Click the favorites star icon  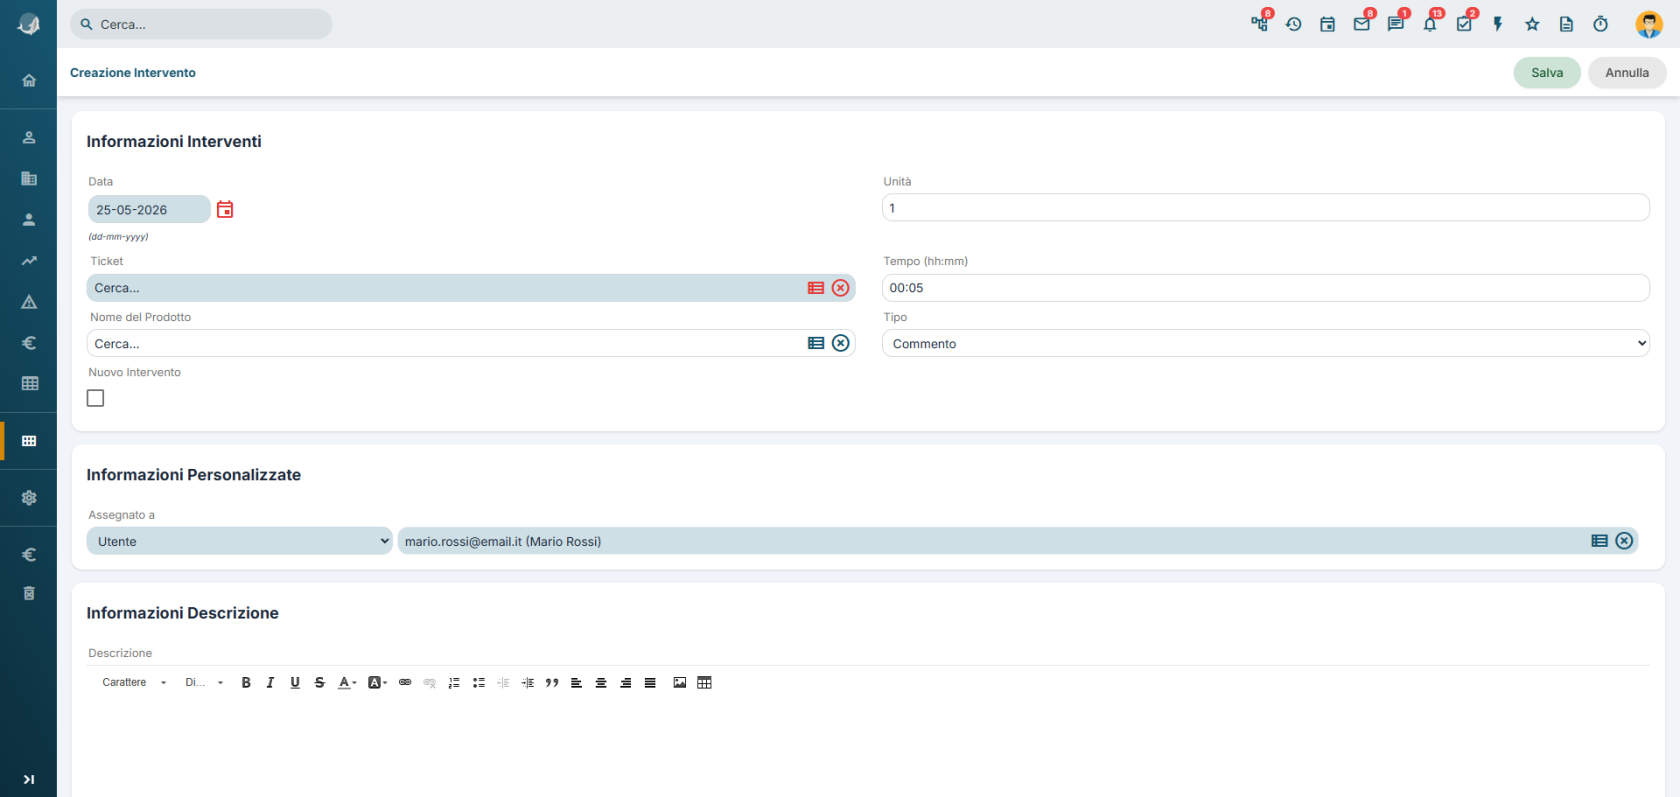[x=1532, y=24]
